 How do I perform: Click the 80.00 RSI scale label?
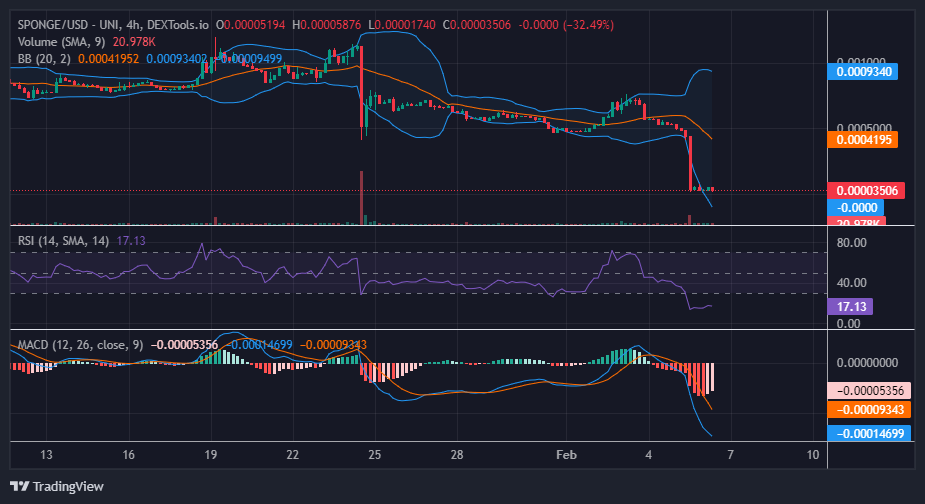(852, 243)
